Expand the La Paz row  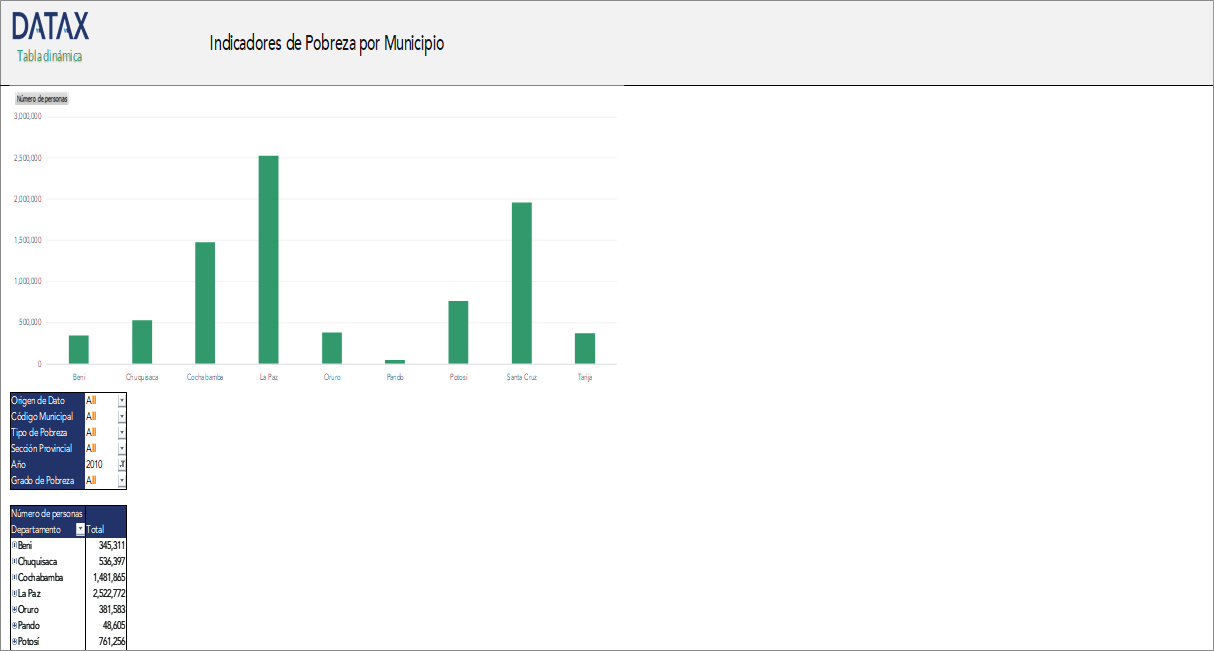point(14,593)
